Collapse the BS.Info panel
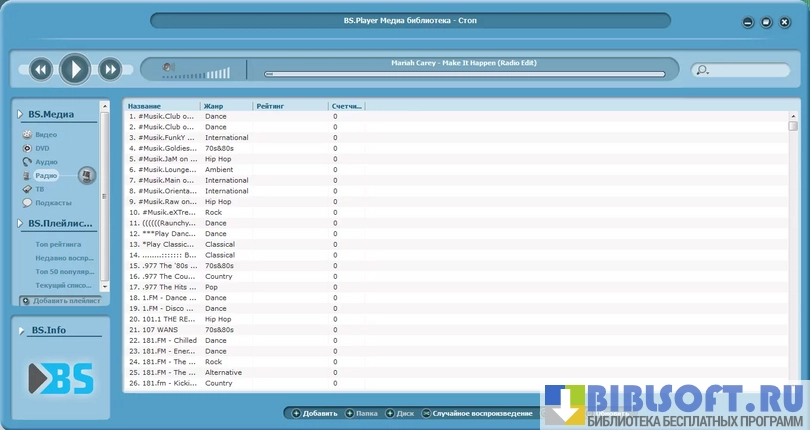Viewport: 810px width, 430px height. [x=20, y=329]
